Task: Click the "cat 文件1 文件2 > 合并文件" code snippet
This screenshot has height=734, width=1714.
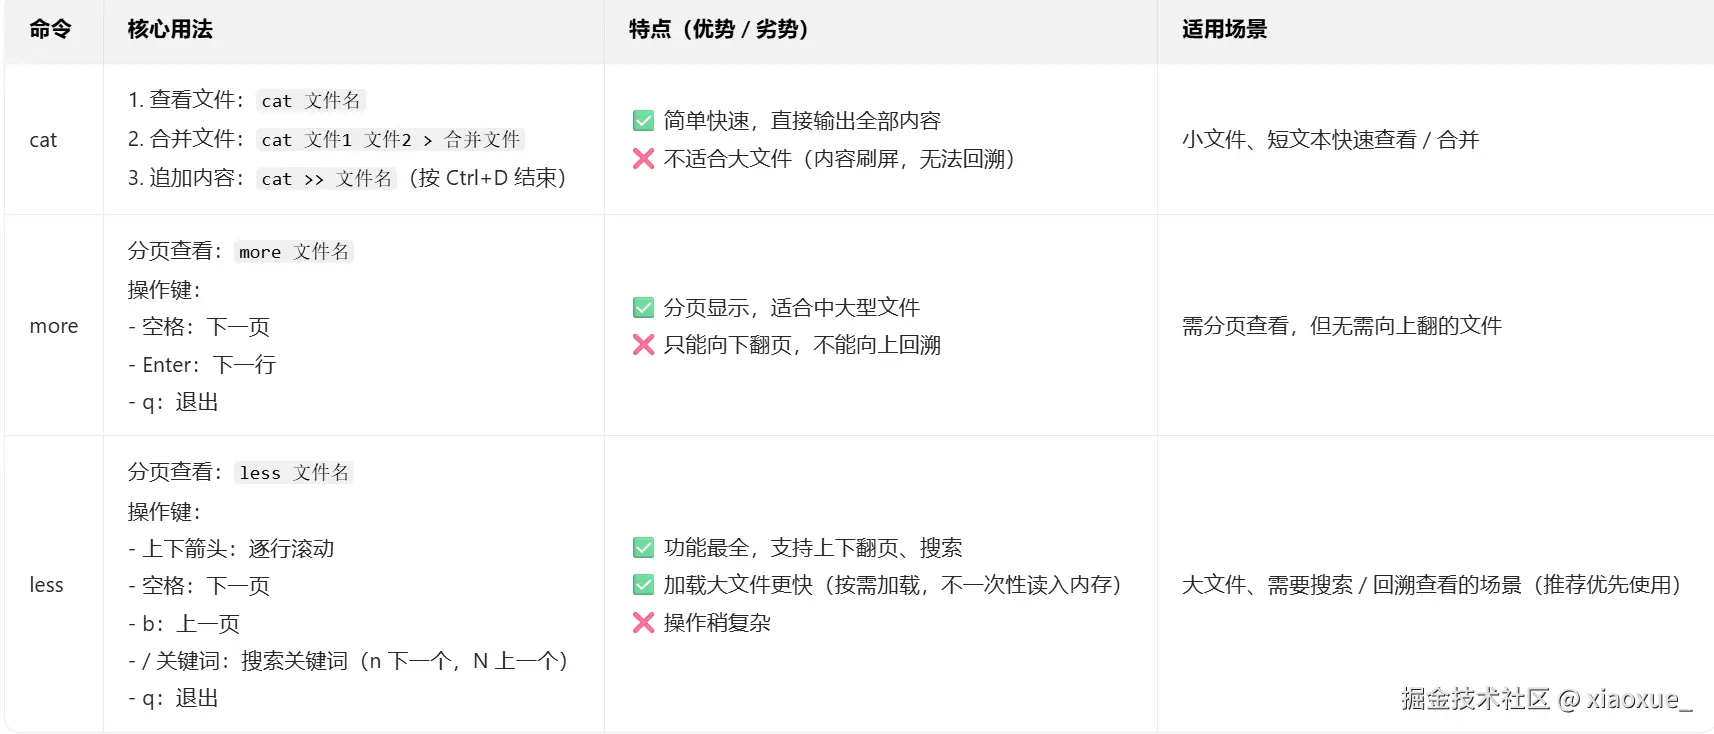Action: coord(390,139)
